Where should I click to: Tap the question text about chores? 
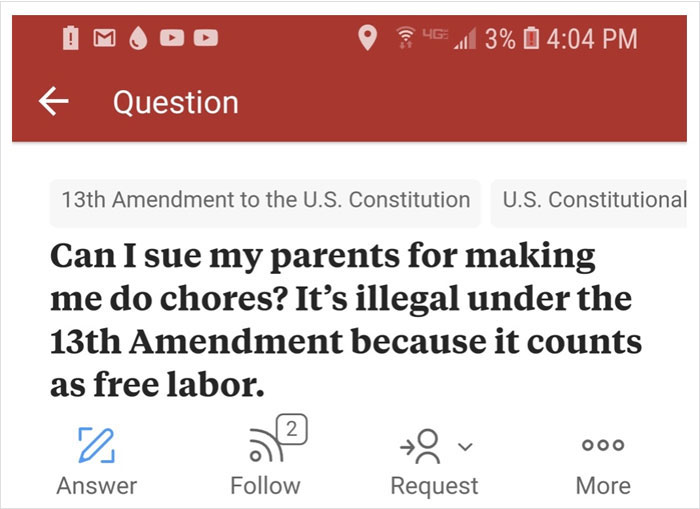tap(345, 320)
